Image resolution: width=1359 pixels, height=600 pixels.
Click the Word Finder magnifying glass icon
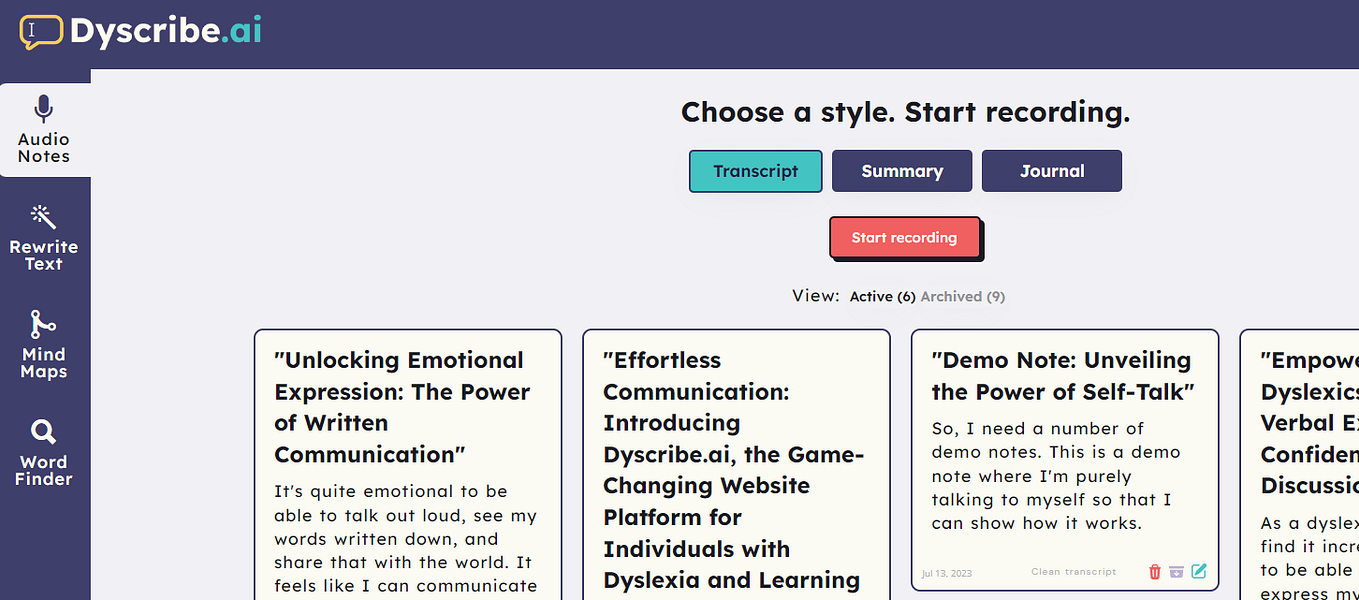pyautogui.click(x=42, y=432)
